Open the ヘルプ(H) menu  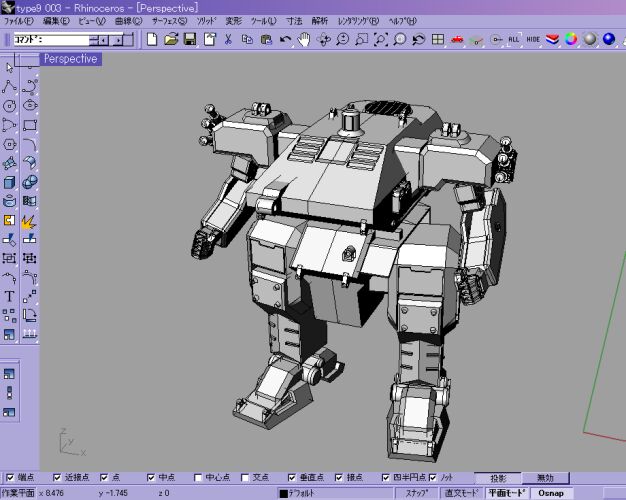pyautogui.click(x=403, y=21)
